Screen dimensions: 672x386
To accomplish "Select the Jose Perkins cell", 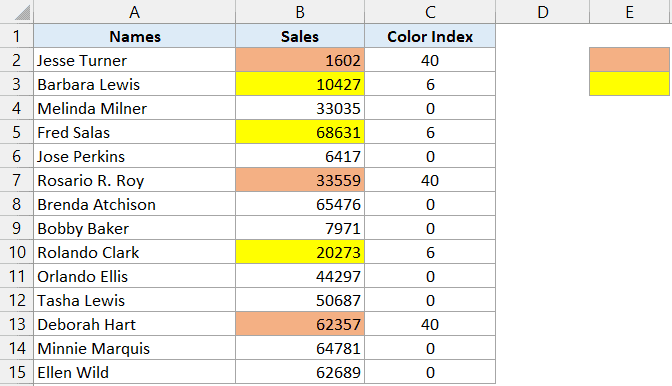I will [x=135, y=156].
